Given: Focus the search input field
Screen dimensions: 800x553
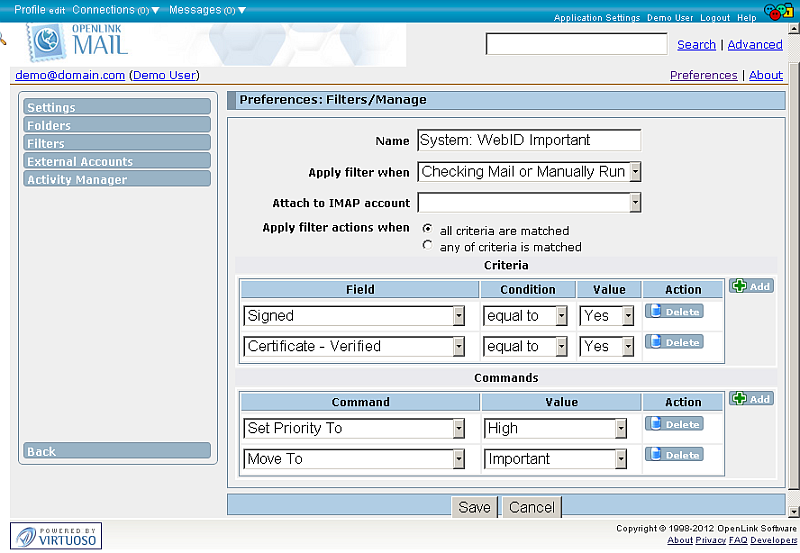Looking at the screenshot, I should pyautogui.click(x=577, y=44).
